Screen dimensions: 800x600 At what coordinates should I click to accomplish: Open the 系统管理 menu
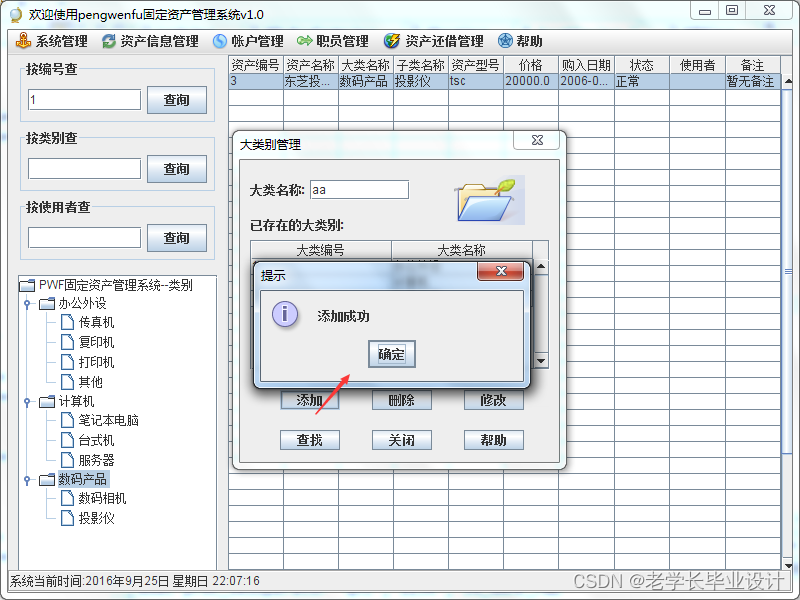pos(45,40)
